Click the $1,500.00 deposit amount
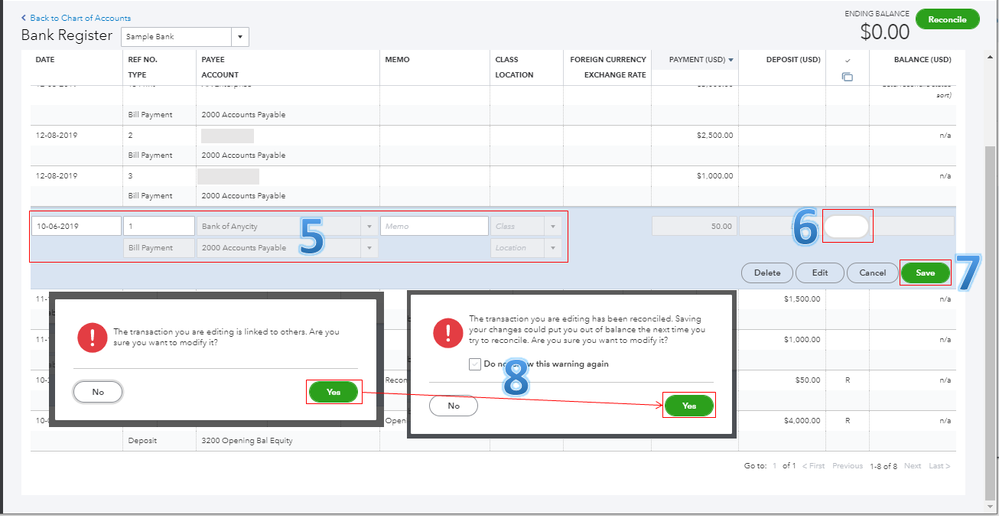The width and height of the screenshot is (999, 516). click(x=802, y=299)
